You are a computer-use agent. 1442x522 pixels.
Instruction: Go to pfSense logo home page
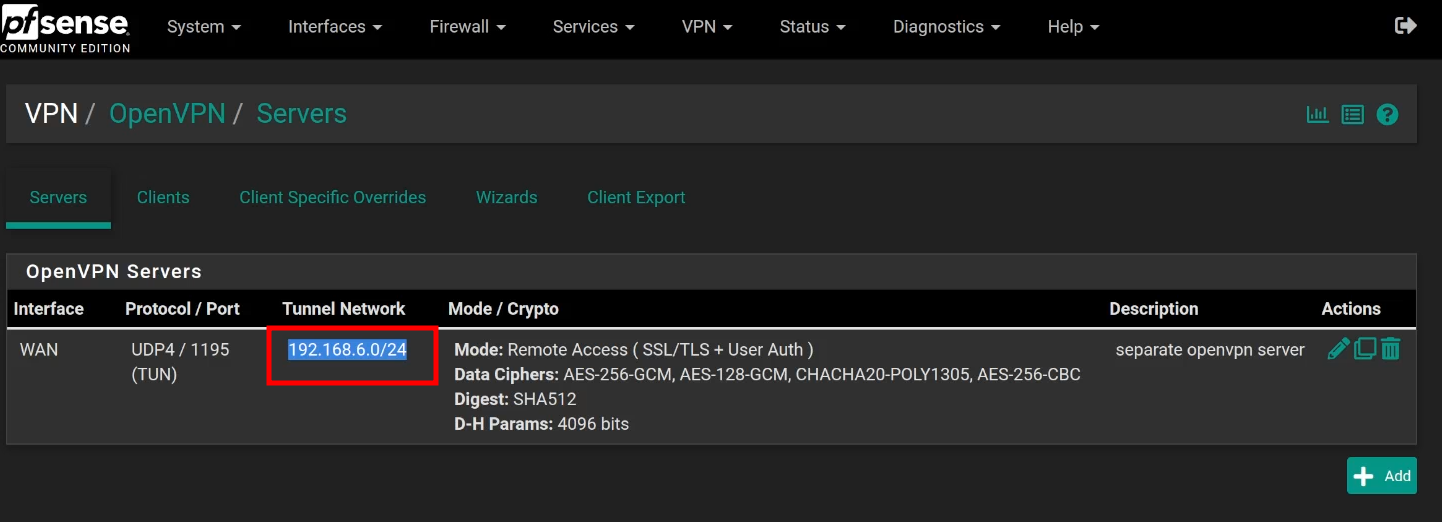click(x=65, y=28)
